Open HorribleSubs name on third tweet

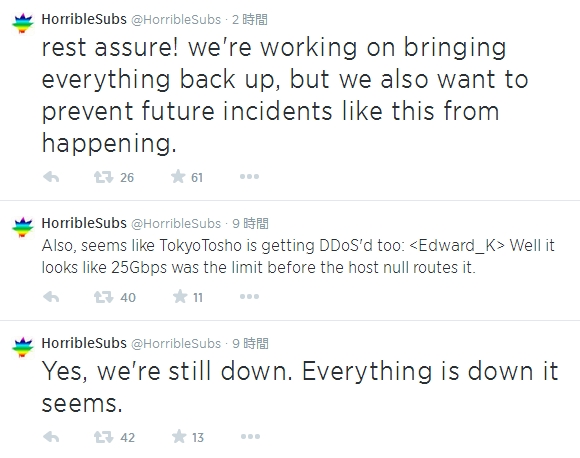click(84, 343)
